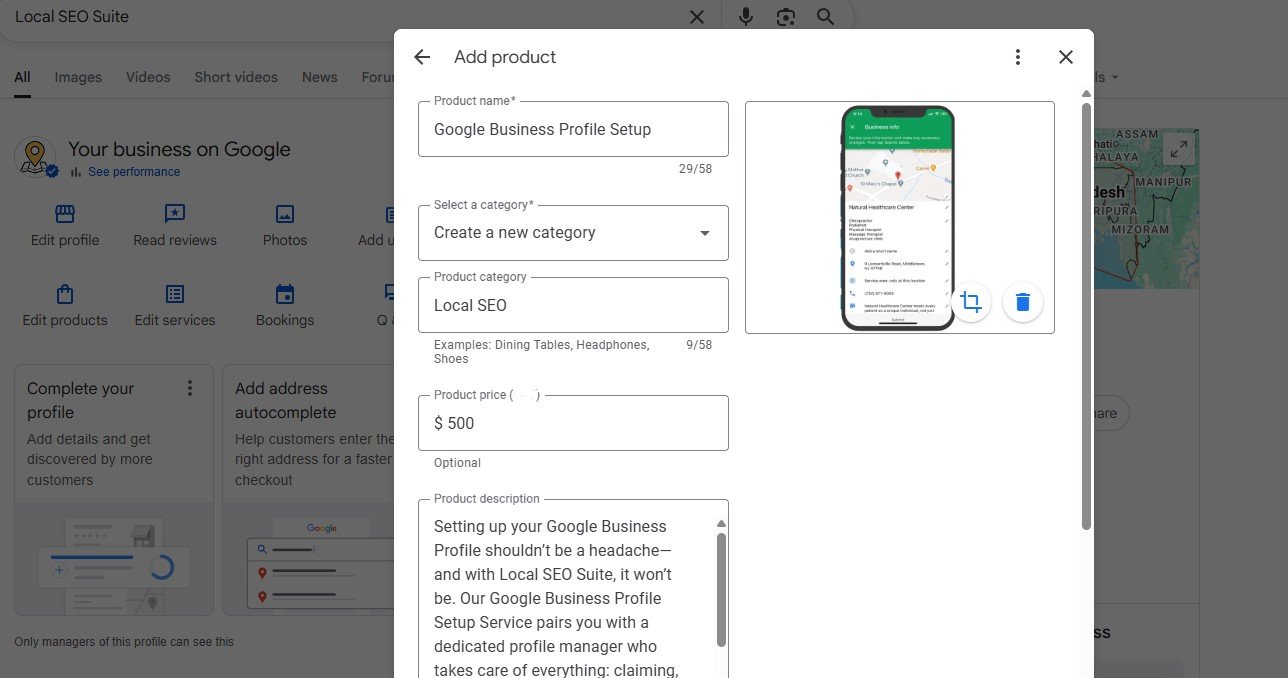Click the crop icon on product image

(x=970, y=301)
